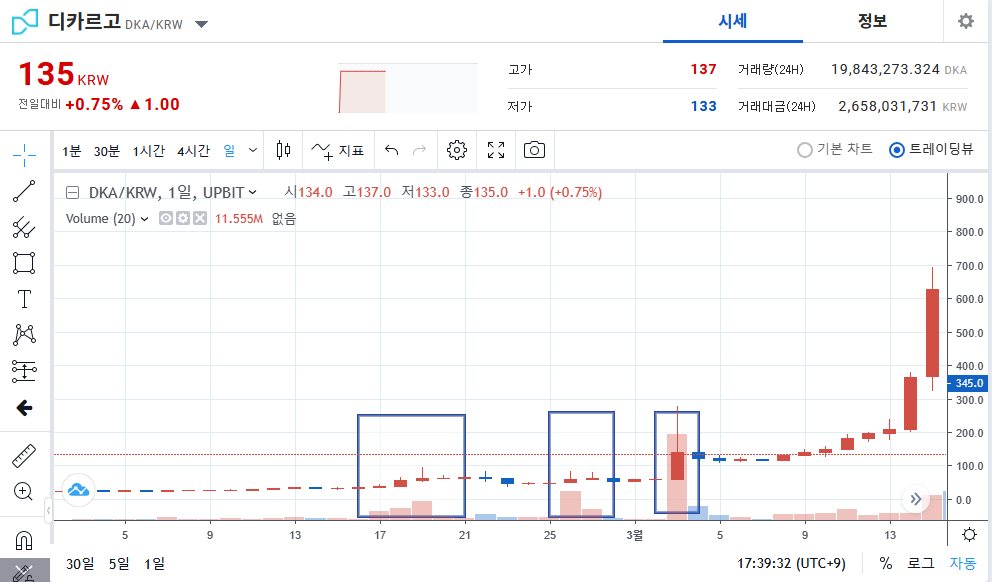Click the Digkargo coin logo
The width and height of the screenshot is (992, 582).
pos(25,22)
